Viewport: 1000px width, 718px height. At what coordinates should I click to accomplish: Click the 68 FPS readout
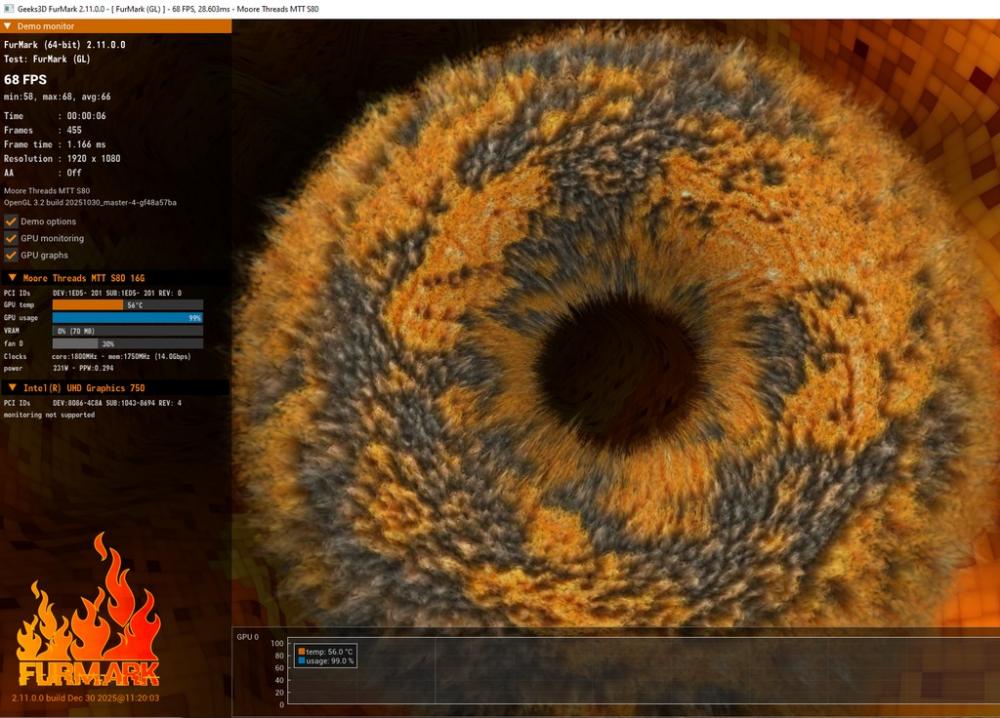click(x=25, y=78)
